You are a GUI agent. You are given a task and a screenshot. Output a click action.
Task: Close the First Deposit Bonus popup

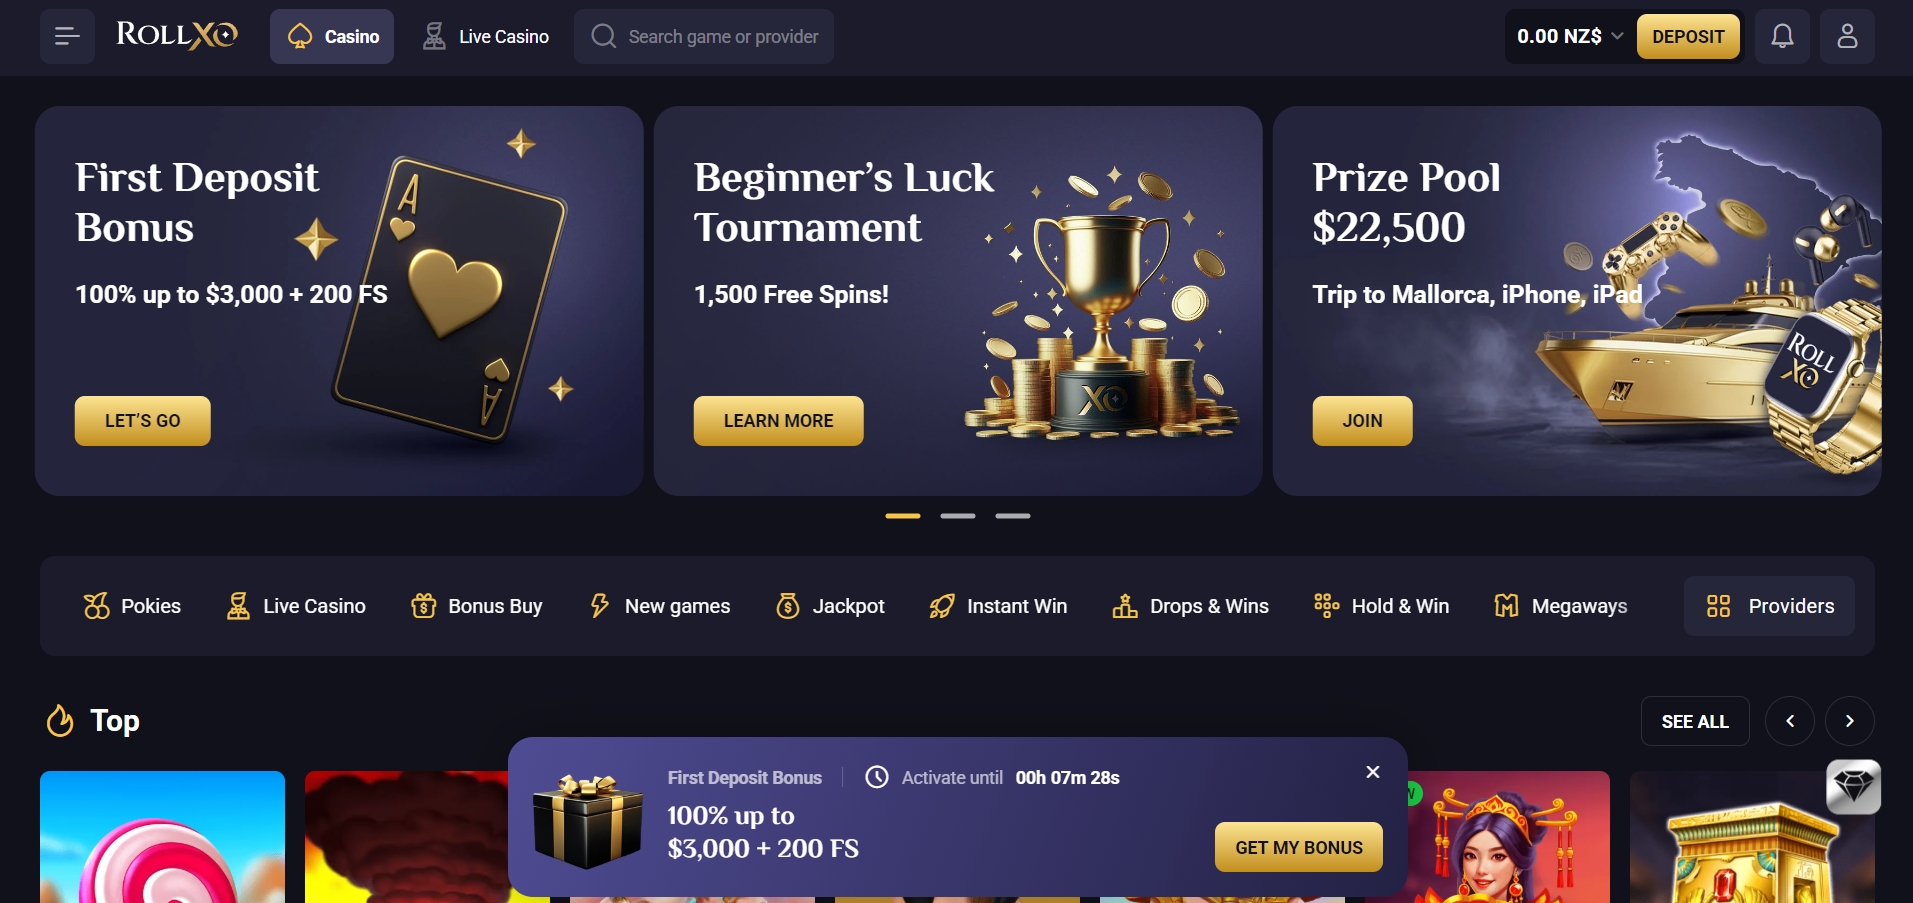coord(1373,772)
